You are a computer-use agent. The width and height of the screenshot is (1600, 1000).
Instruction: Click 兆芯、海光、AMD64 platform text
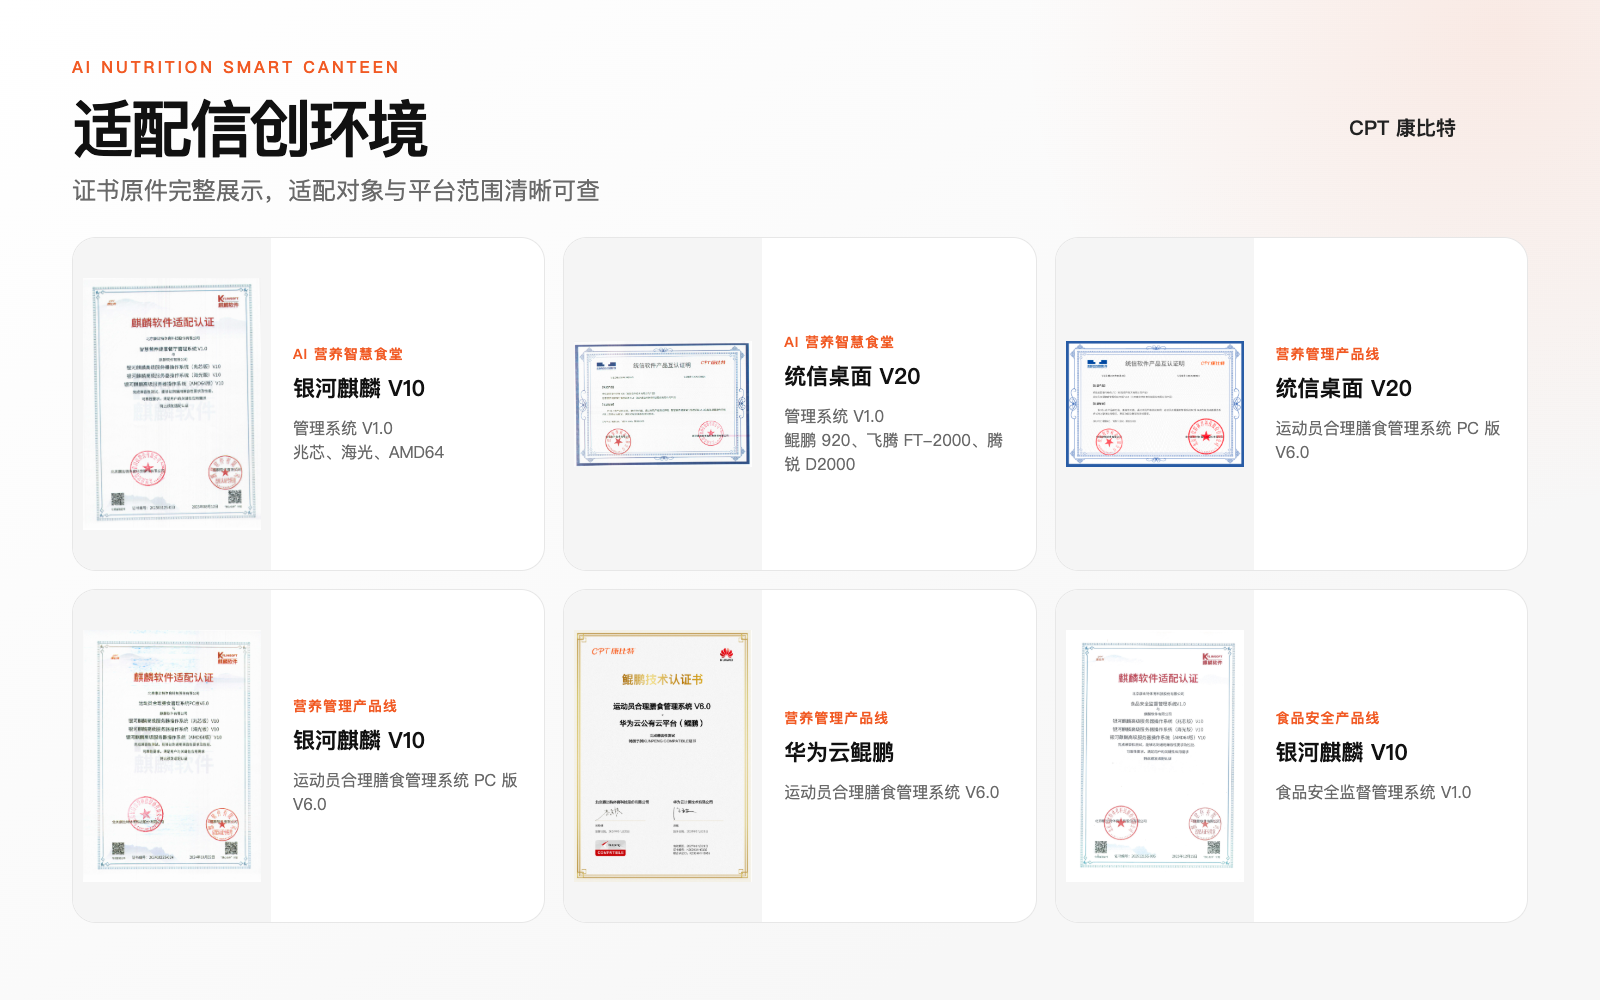click(368, 452)
